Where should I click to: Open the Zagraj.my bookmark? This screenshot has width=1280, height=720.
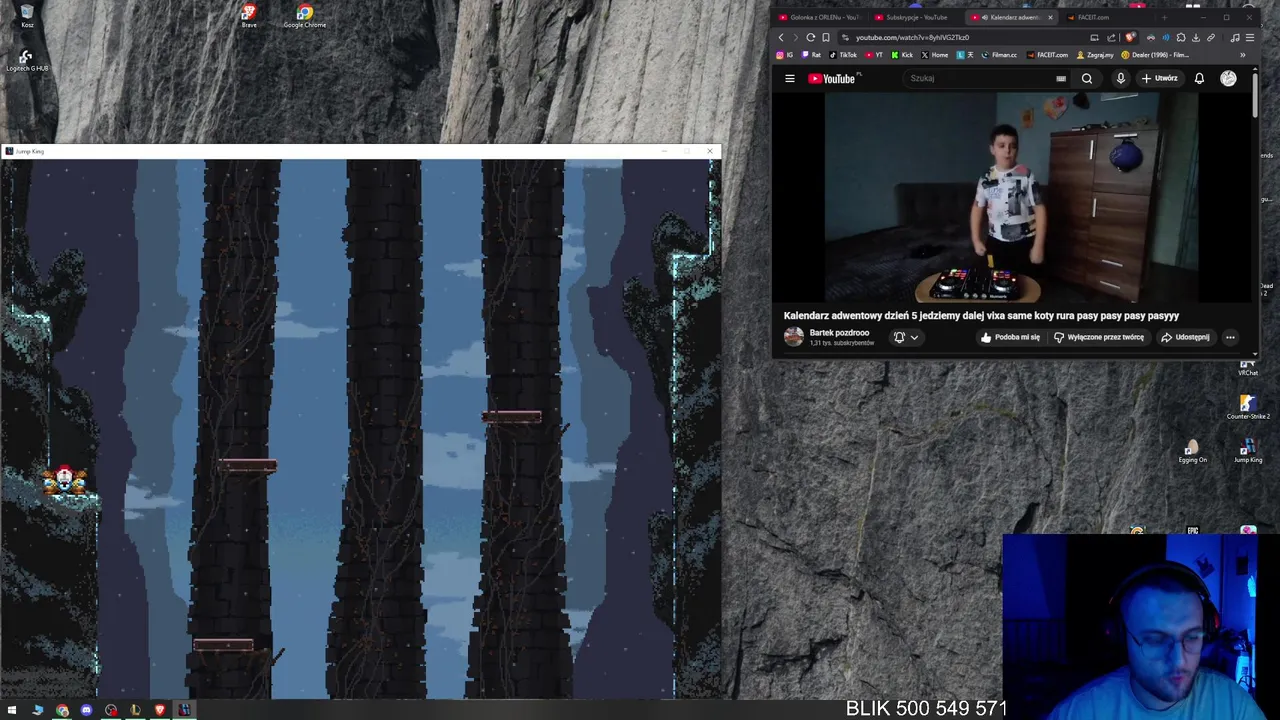[x=1095, y=55]
